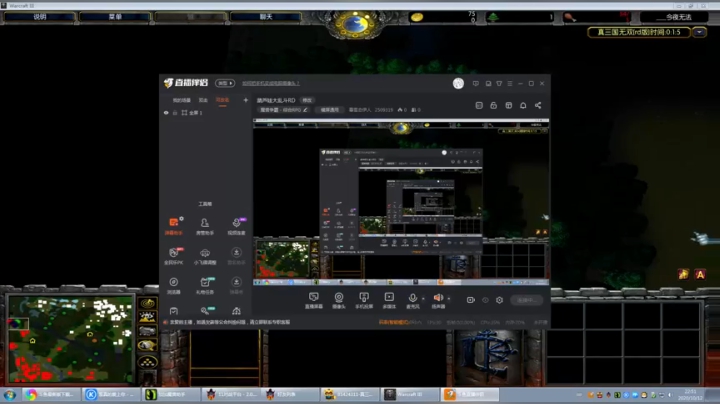Toggle preview eye icon in streaming toolbar
The image size is (720, 404).
click(485, 300)
